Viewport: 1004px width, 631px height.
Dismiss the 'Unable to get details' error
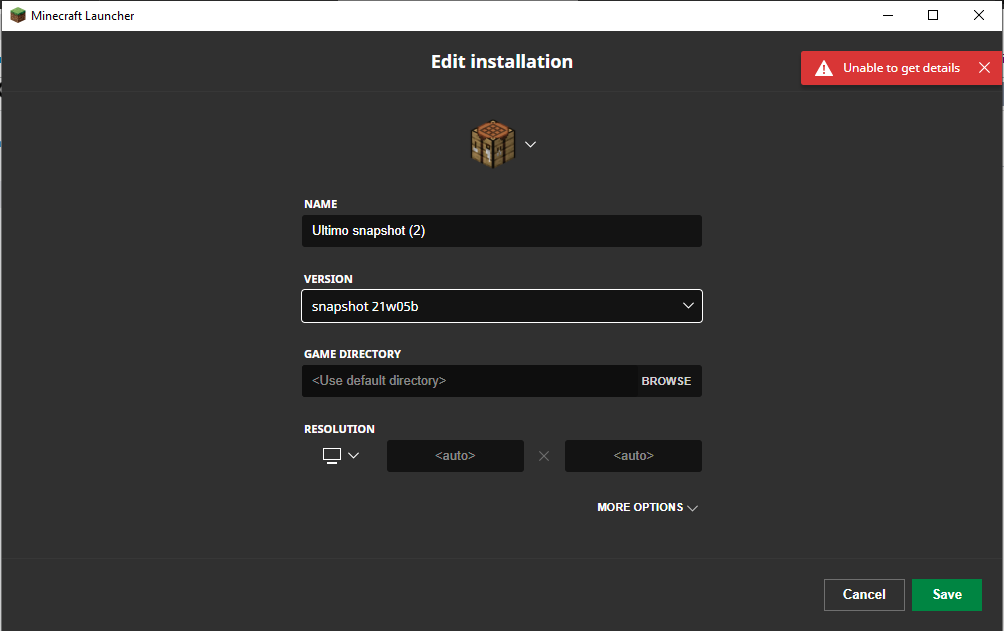[x=984, y=68]
